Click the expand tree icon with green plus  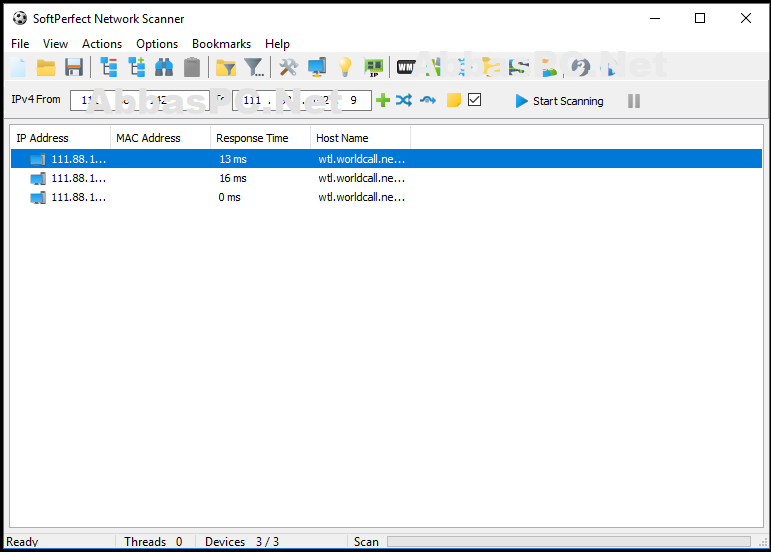[x=137, y=67]
